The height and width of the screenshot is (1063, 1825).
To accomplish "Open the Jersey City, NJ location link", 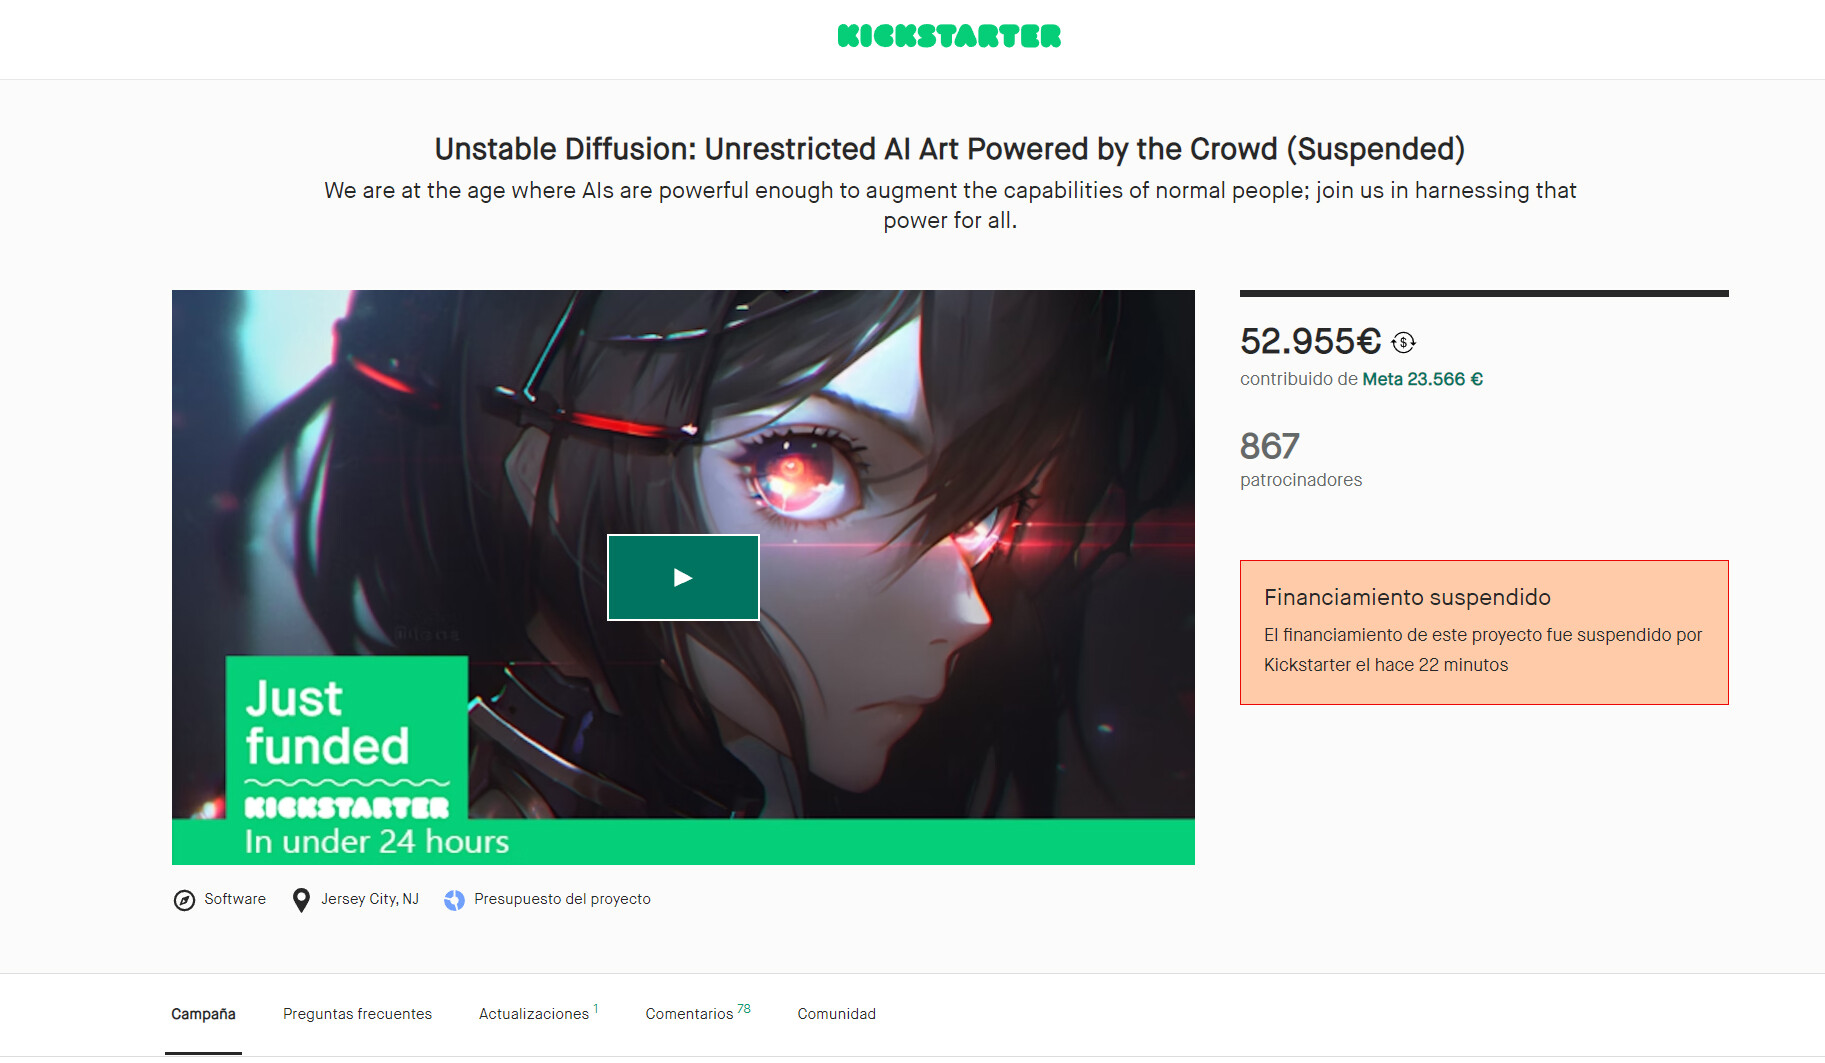I will click(370, 899).
